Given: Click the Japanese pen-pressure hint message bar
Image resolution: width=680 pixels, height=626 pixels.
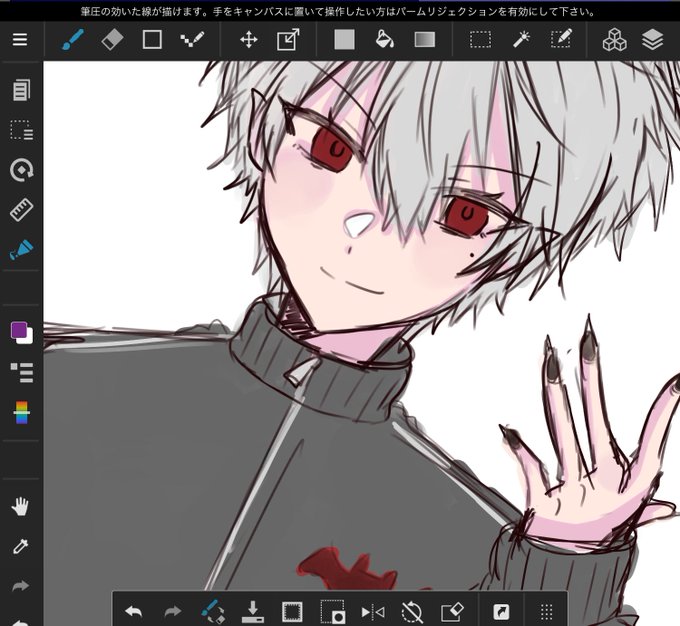Looking at the screenshot, I should click(x=340, y=12).
